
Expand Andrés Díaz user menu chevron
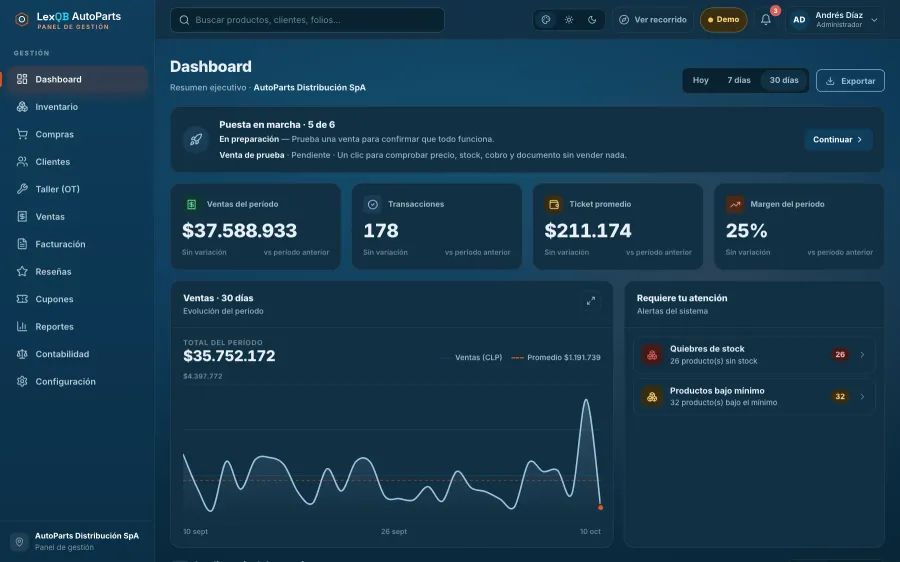[x=874, y=20]
